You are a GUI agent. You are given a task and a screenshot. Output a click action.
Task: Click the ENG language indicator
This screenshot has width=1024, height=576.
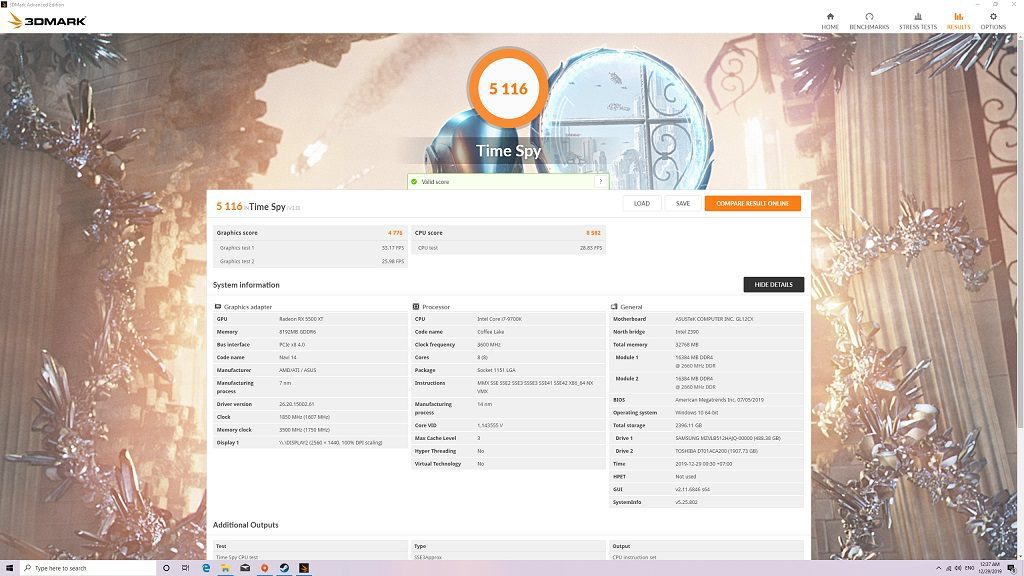(x=970, y=568)
